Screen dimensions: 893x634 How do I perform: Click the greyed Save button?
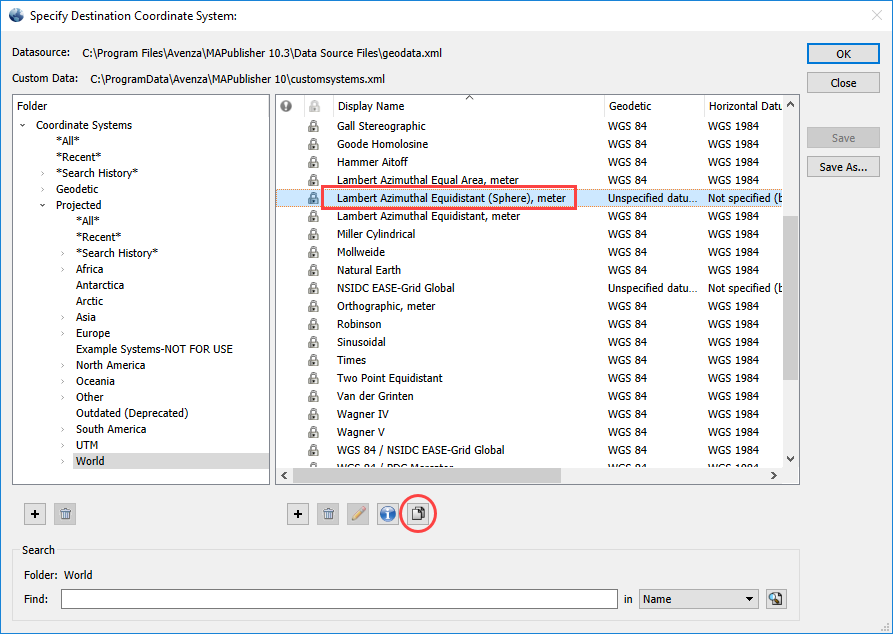(843, 138)
